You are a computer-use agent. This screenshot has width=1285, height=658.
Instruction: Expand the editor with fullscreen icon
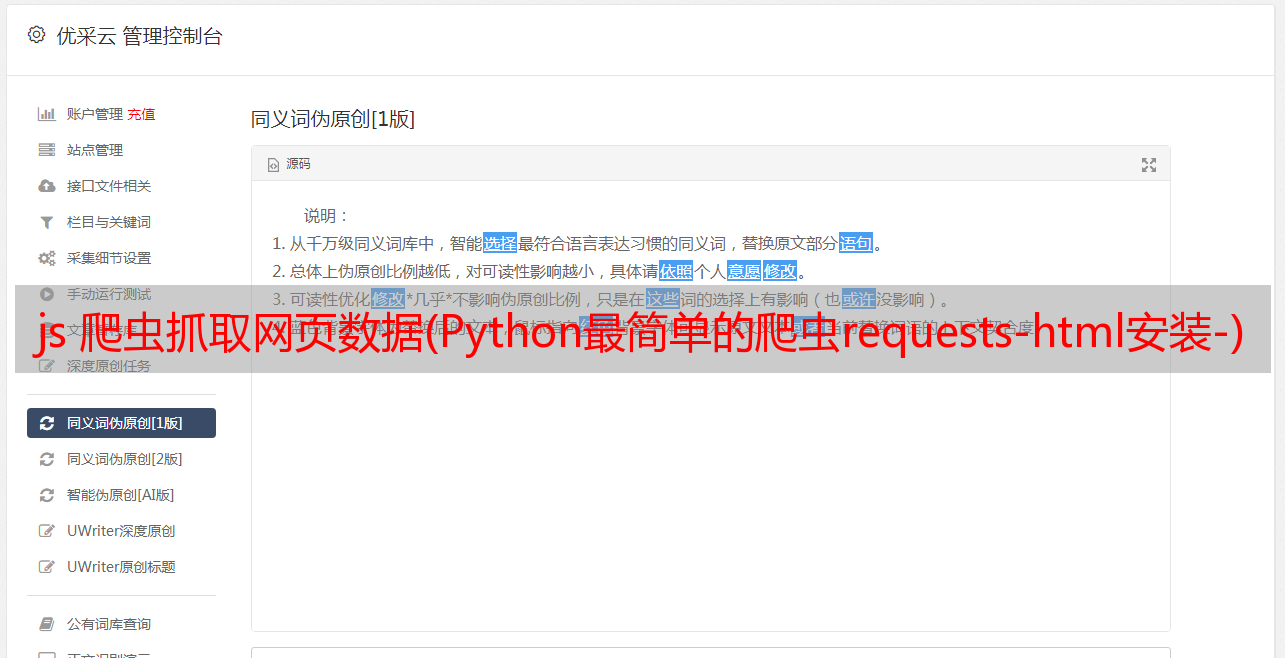[x=1149, y=165]
